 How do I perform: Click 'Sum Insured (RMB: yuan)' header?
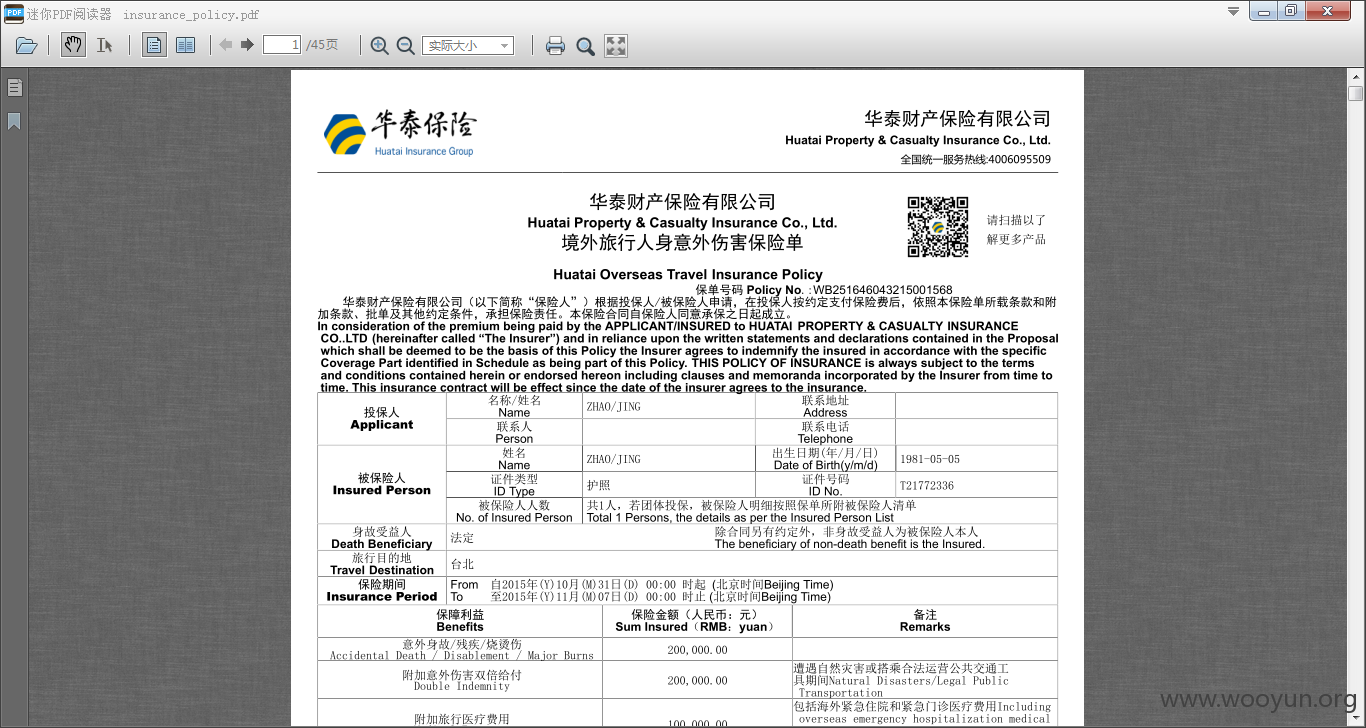695,626
